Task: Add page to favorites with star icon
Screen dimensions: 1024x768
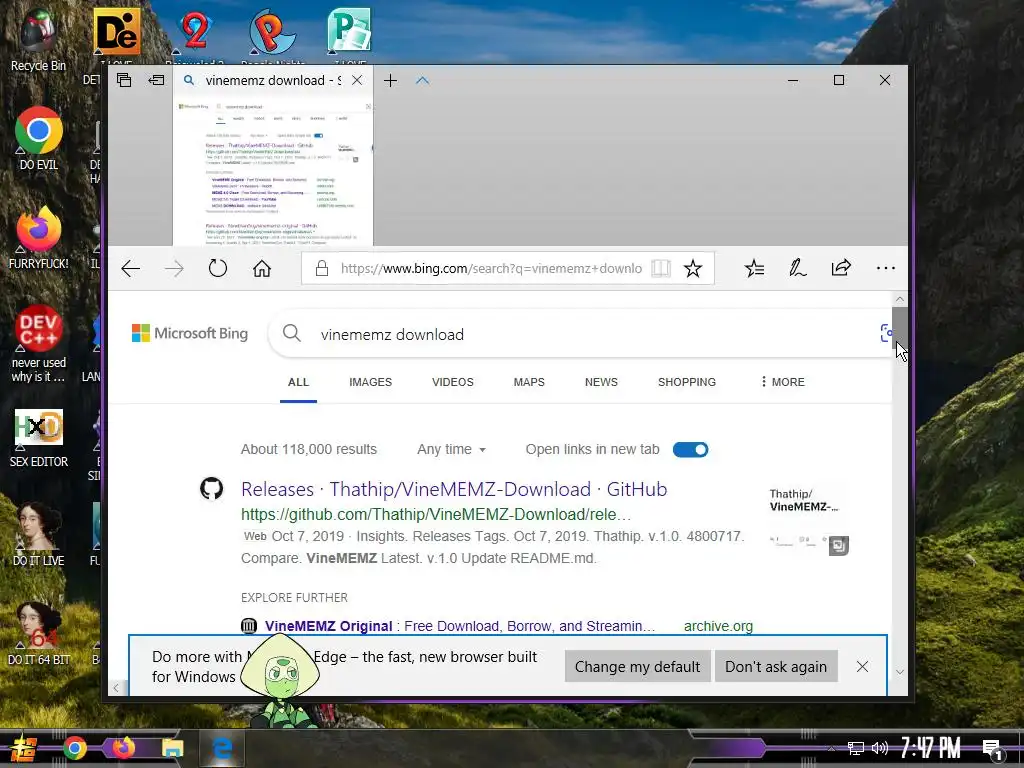Action: coord(693,268)
